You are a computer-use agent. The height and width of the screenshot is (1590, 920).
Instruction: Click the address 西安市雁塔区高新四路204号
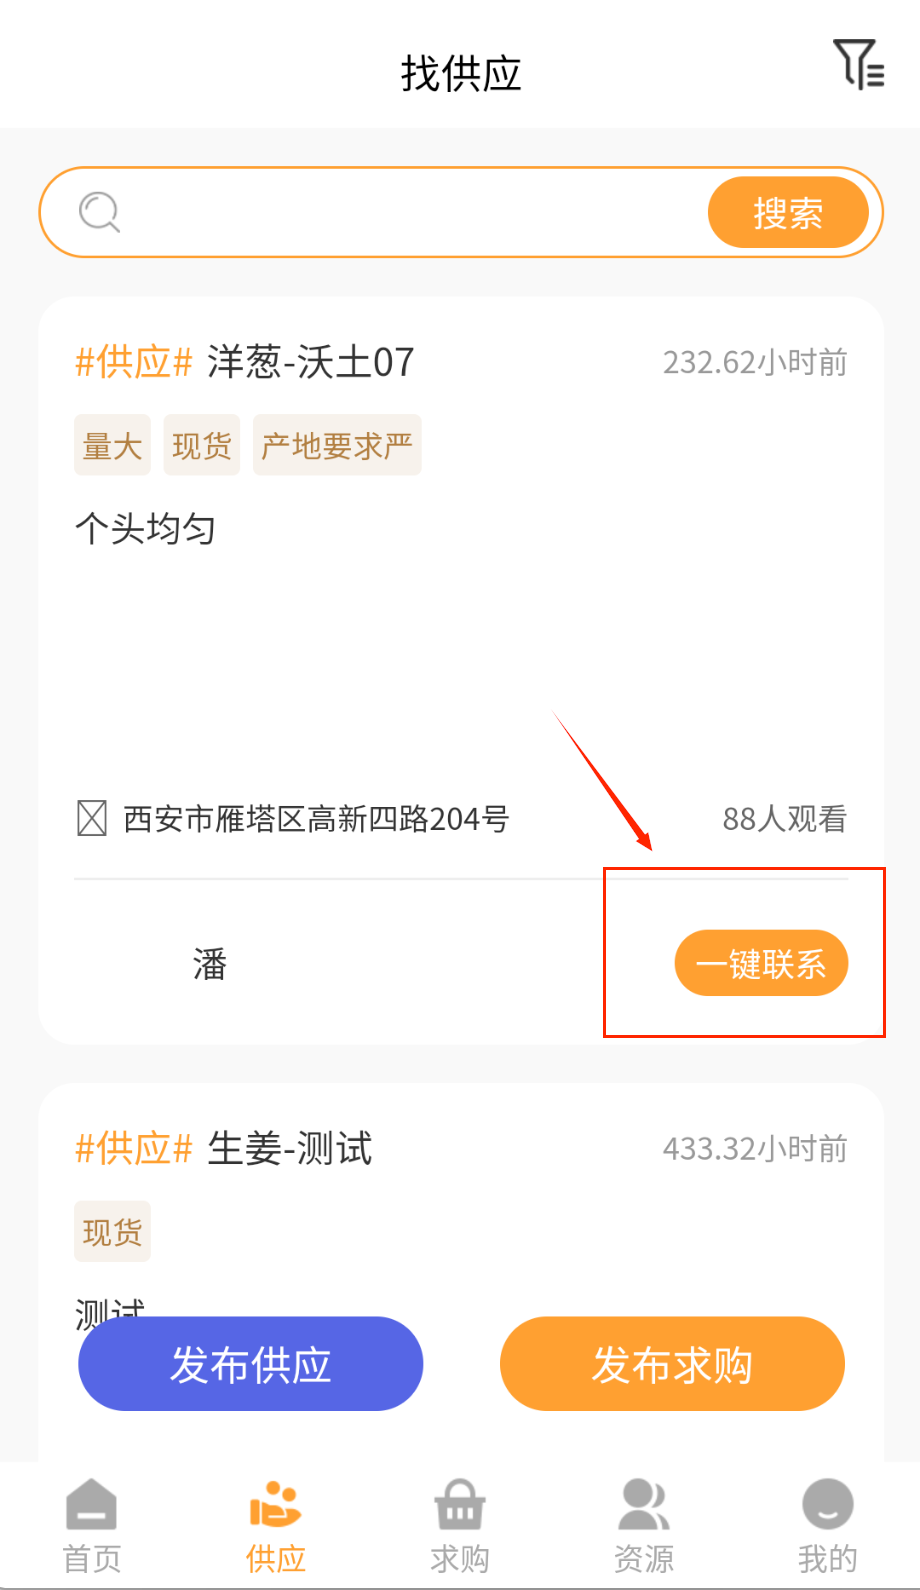click(316, 819)
